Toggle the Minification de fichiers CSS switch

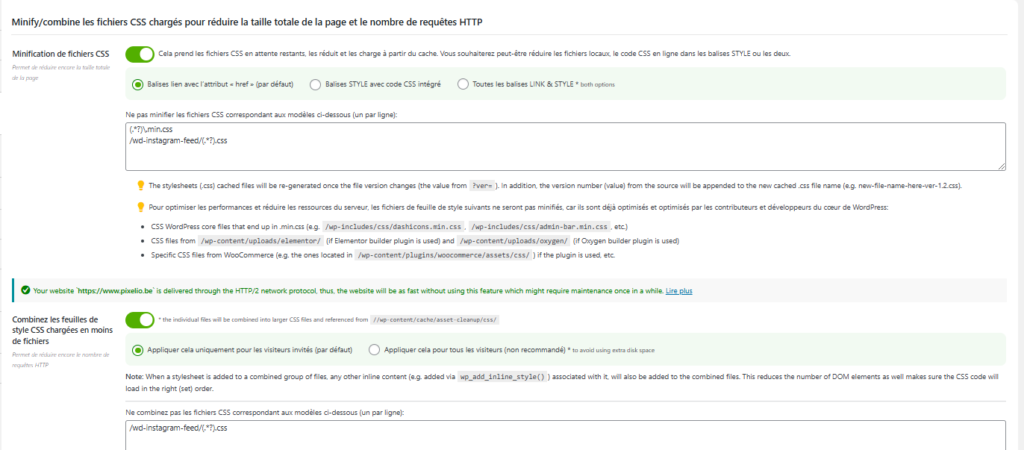point(140,53)
